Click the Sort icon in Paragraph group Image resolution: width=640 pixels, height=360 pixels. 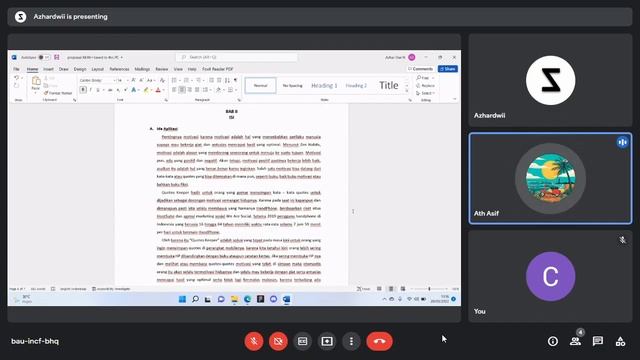227,80
